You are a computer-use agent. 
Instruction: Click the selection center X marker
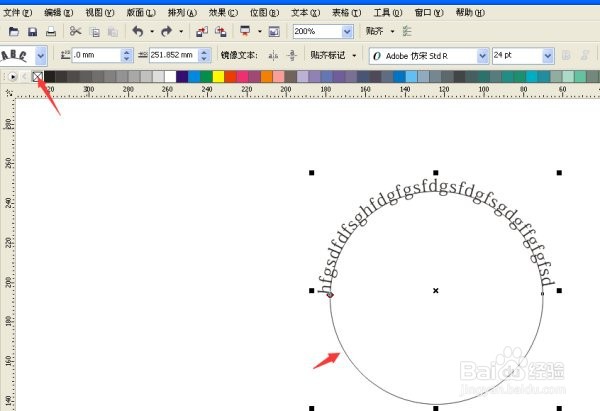435,291
